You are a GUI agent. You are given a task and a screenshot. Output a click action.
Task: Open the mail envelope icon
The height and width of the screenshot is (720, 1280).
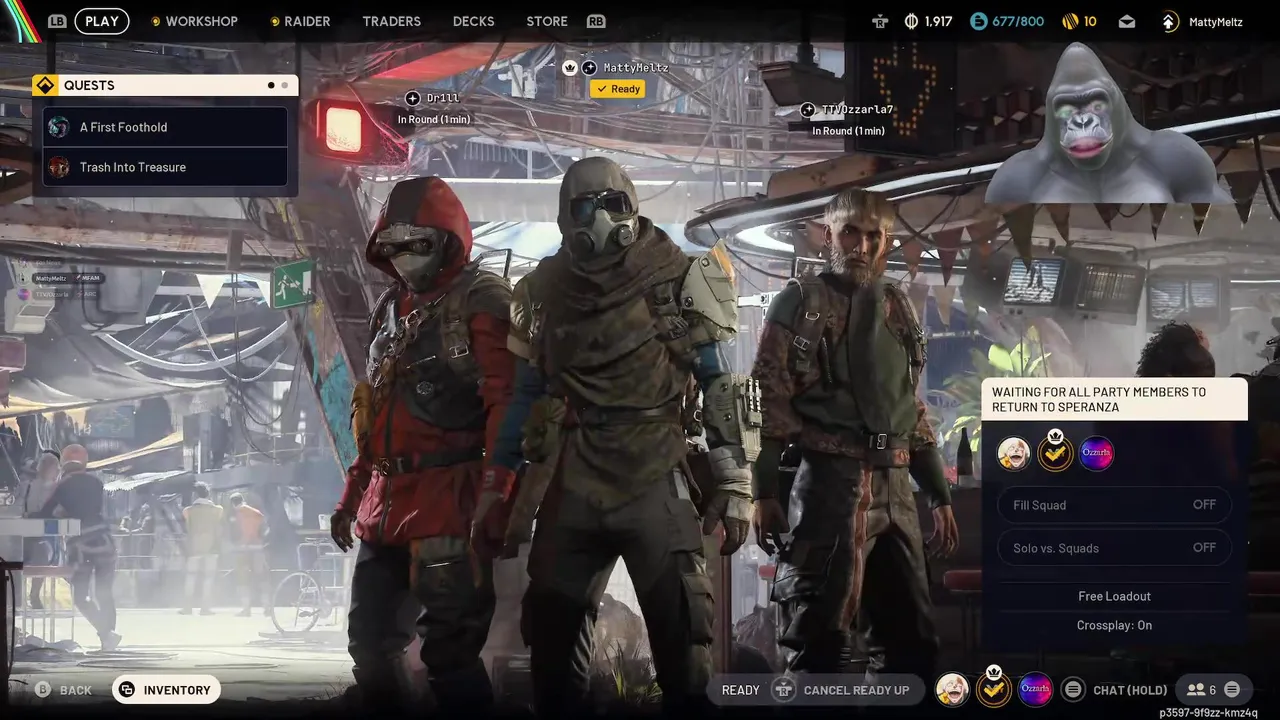1127,21
